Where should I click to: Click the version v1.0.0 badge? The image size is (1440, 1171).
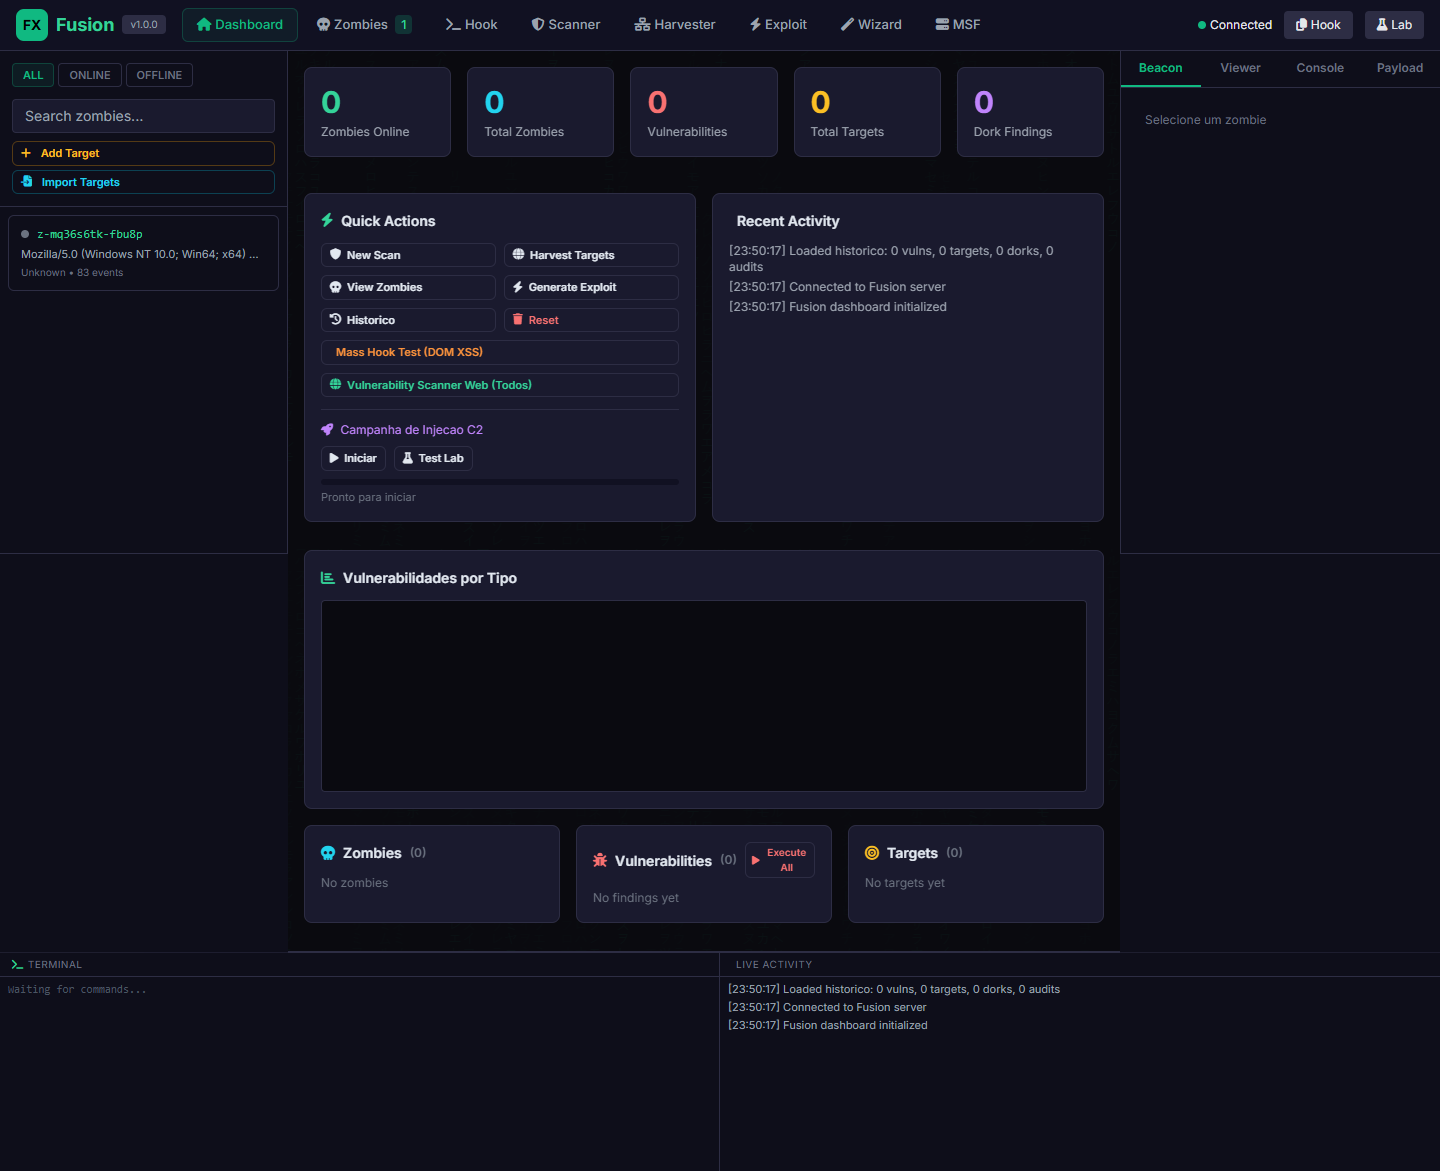[144, 25]
